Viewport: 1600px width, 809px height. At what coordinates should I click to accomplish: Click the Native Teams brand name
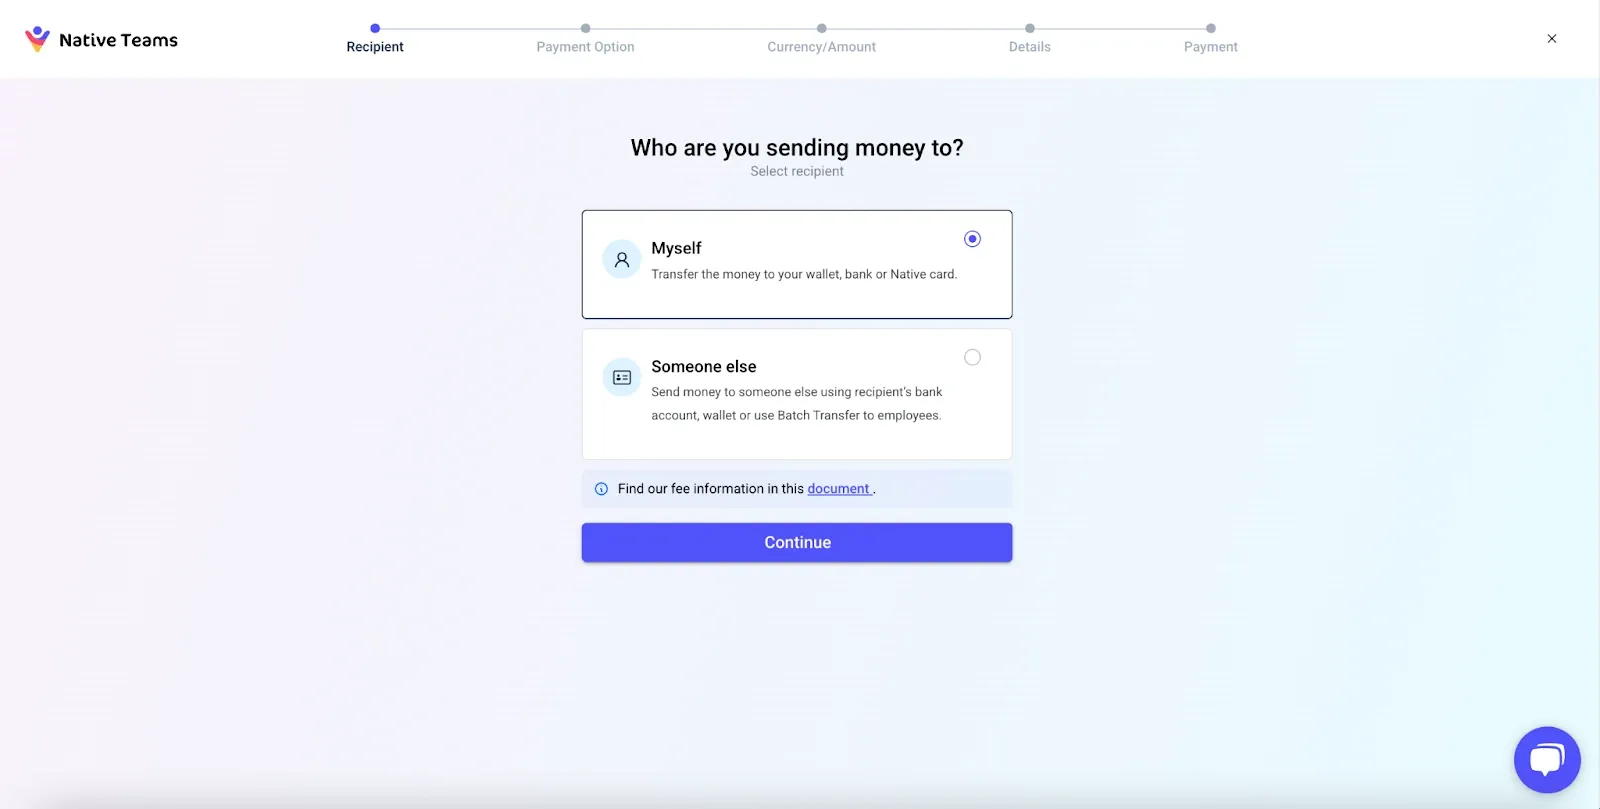(x=118, y=40)
